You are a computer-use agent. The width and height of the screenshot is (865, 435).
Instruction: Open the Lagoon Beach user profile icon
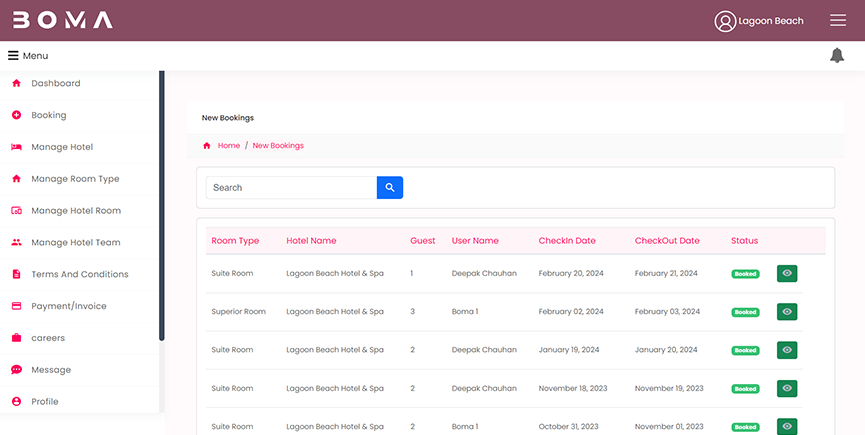725,21
